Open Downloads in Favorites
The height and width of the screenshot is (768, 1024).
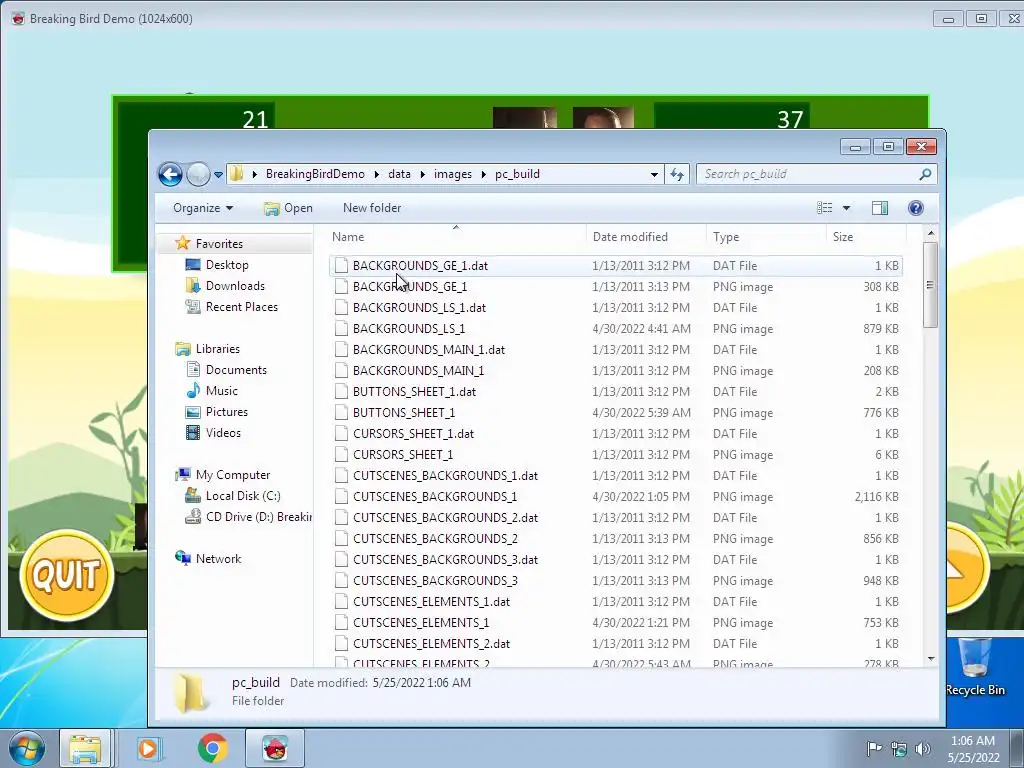[x=235, y=285]
